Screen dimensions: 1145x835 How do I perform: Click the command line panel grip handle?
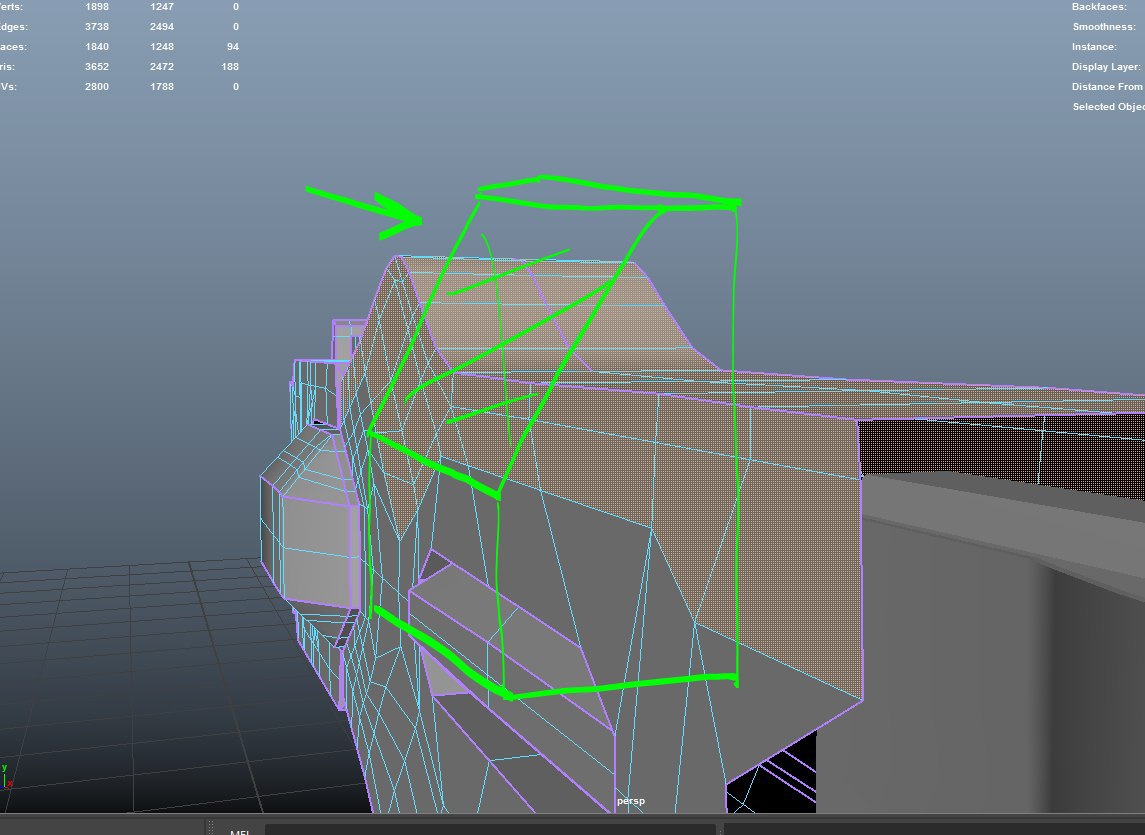[x=210, y=828]
